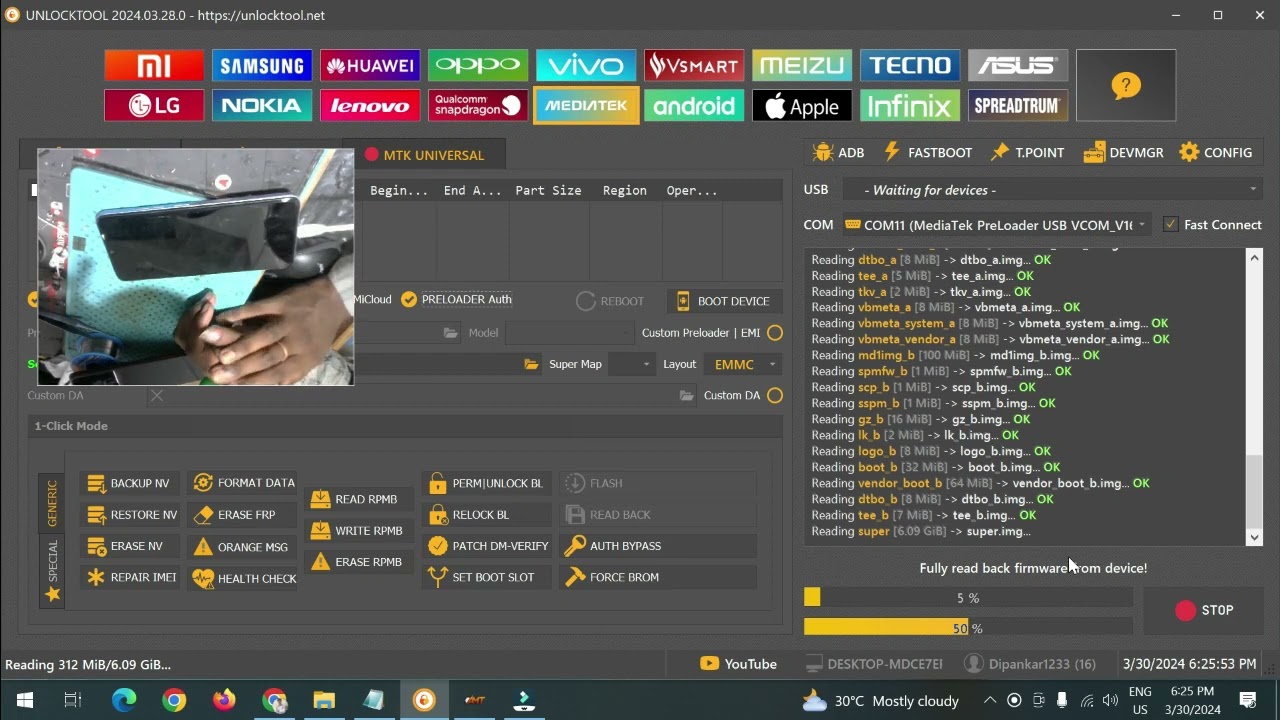Select the Qualcomm Snapdragon logo

pyautogui.click(x=478, y=106)
